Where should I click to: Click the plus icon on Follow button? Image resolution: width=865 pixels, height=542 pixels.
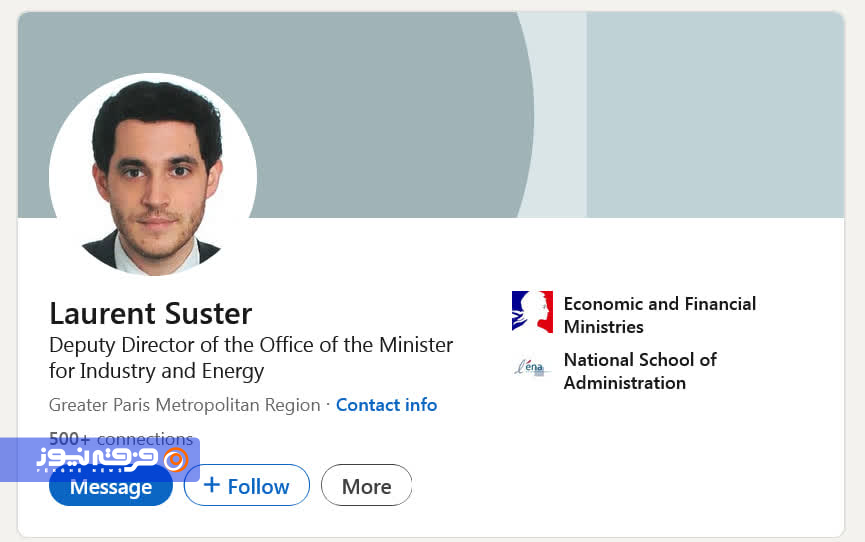pyautogui.click(x=212, y=485)
